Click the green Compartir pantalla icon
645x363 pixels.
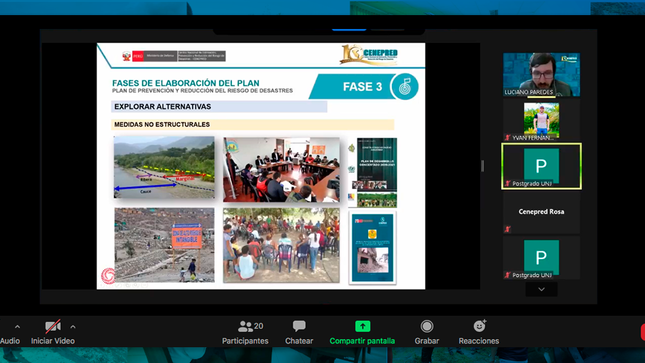pos(362,326)
